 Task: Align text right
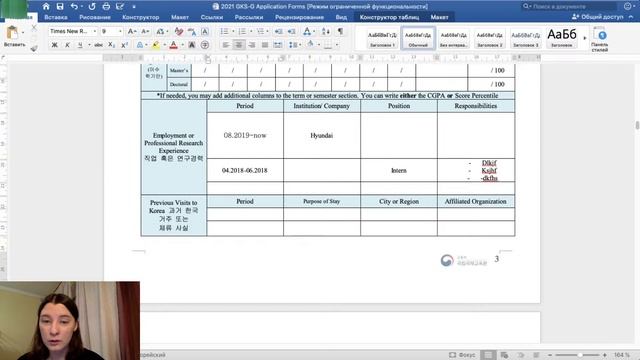(252, 45)
